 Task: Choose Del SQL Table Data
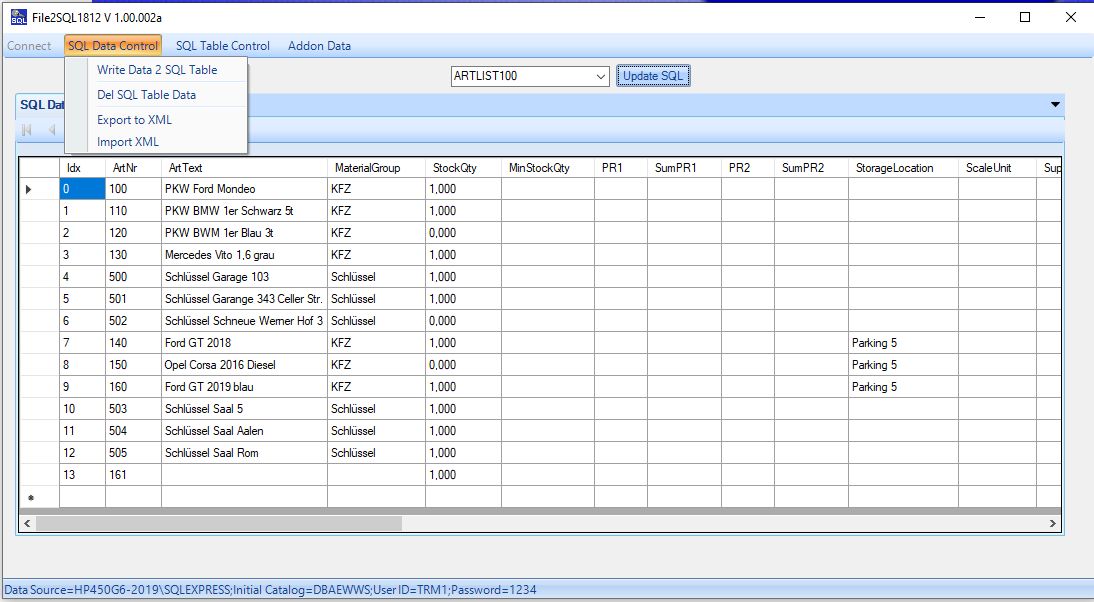[x=147, y=95]
